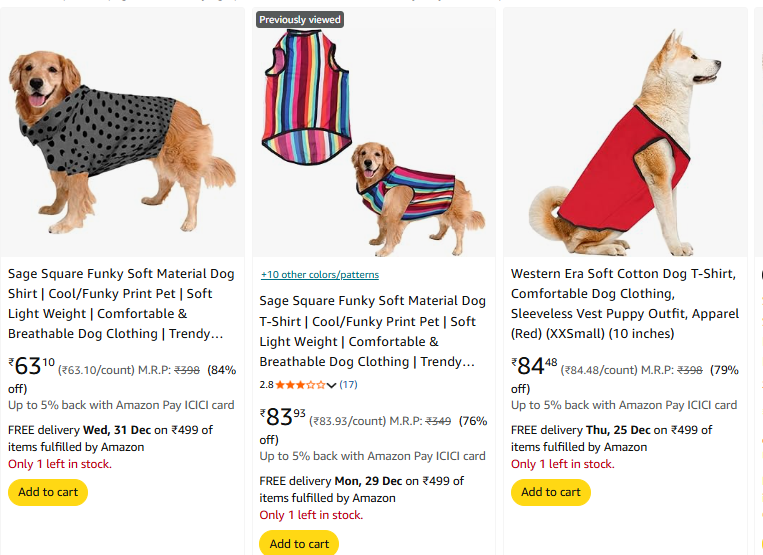This screenshot has width=763, height=555.
Task: View +10 other colors/patterns
Action: coord(320,275)
